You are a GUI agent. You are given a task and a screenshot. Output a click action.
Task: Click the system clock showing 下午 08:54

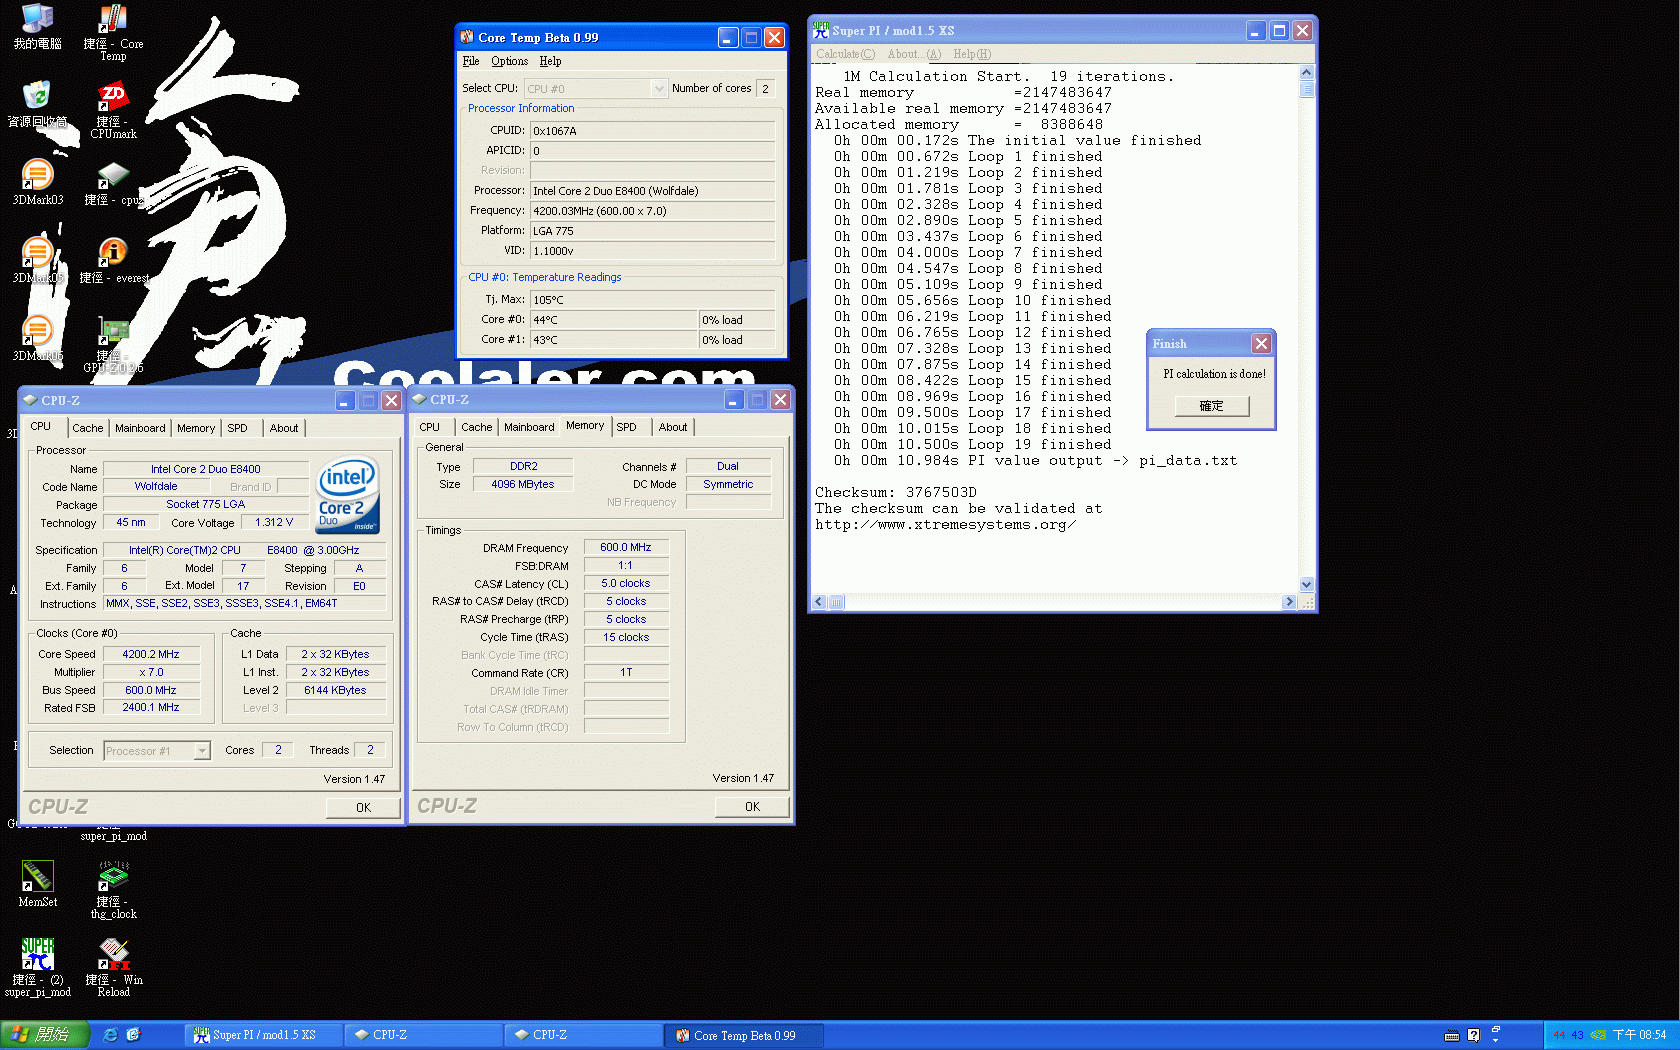click(x=1640, y=1035)
